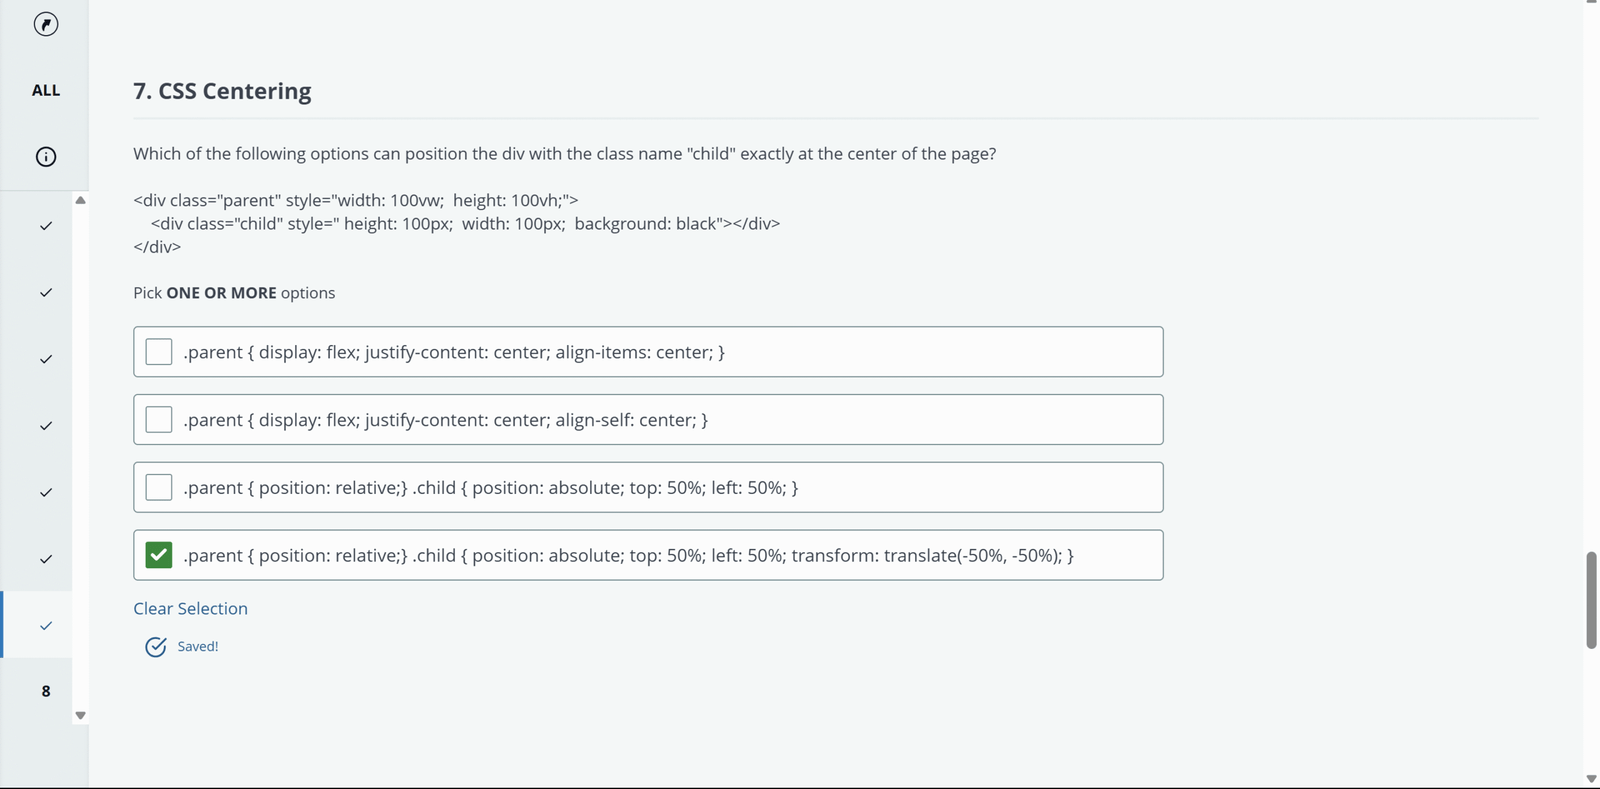Go to fourth checkmarked question in sidebar
The image size is (1600, 789).
click(x=46, y=426)
